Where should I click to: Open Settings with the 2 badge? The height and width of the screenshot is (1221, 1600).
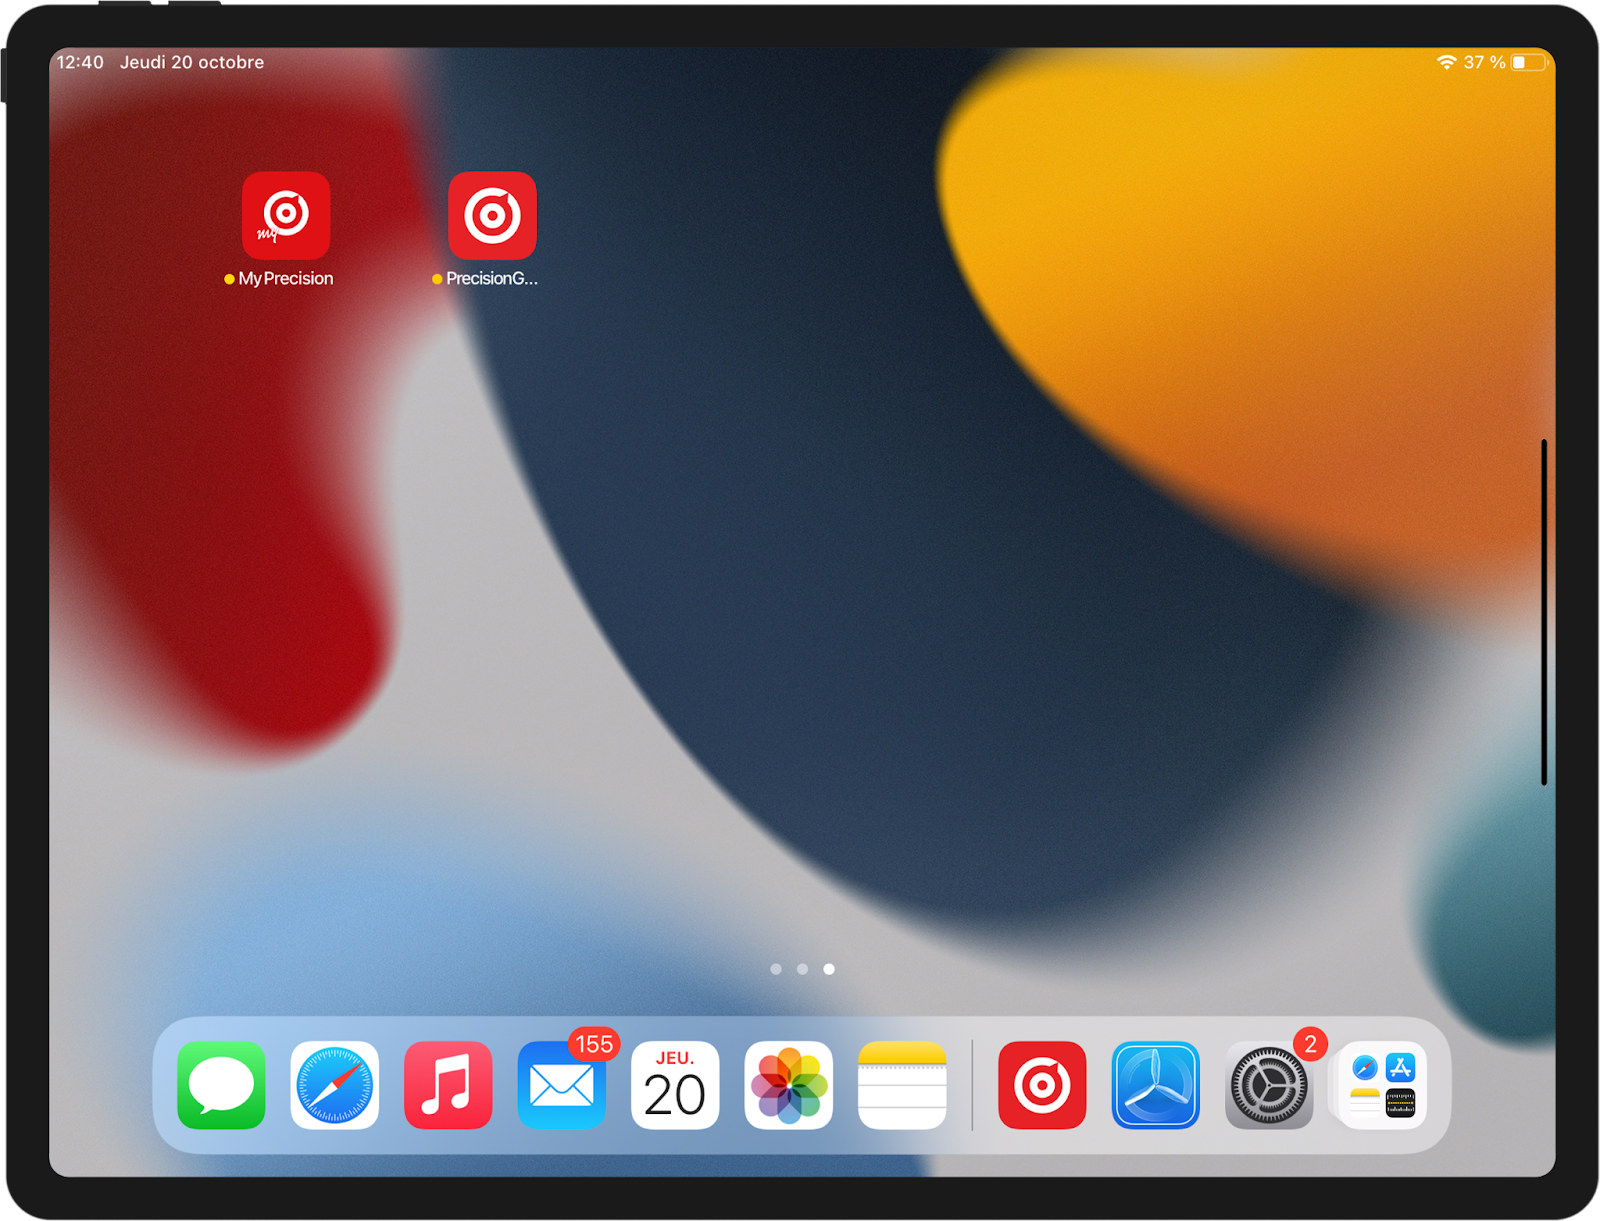coord(1269,1085)
